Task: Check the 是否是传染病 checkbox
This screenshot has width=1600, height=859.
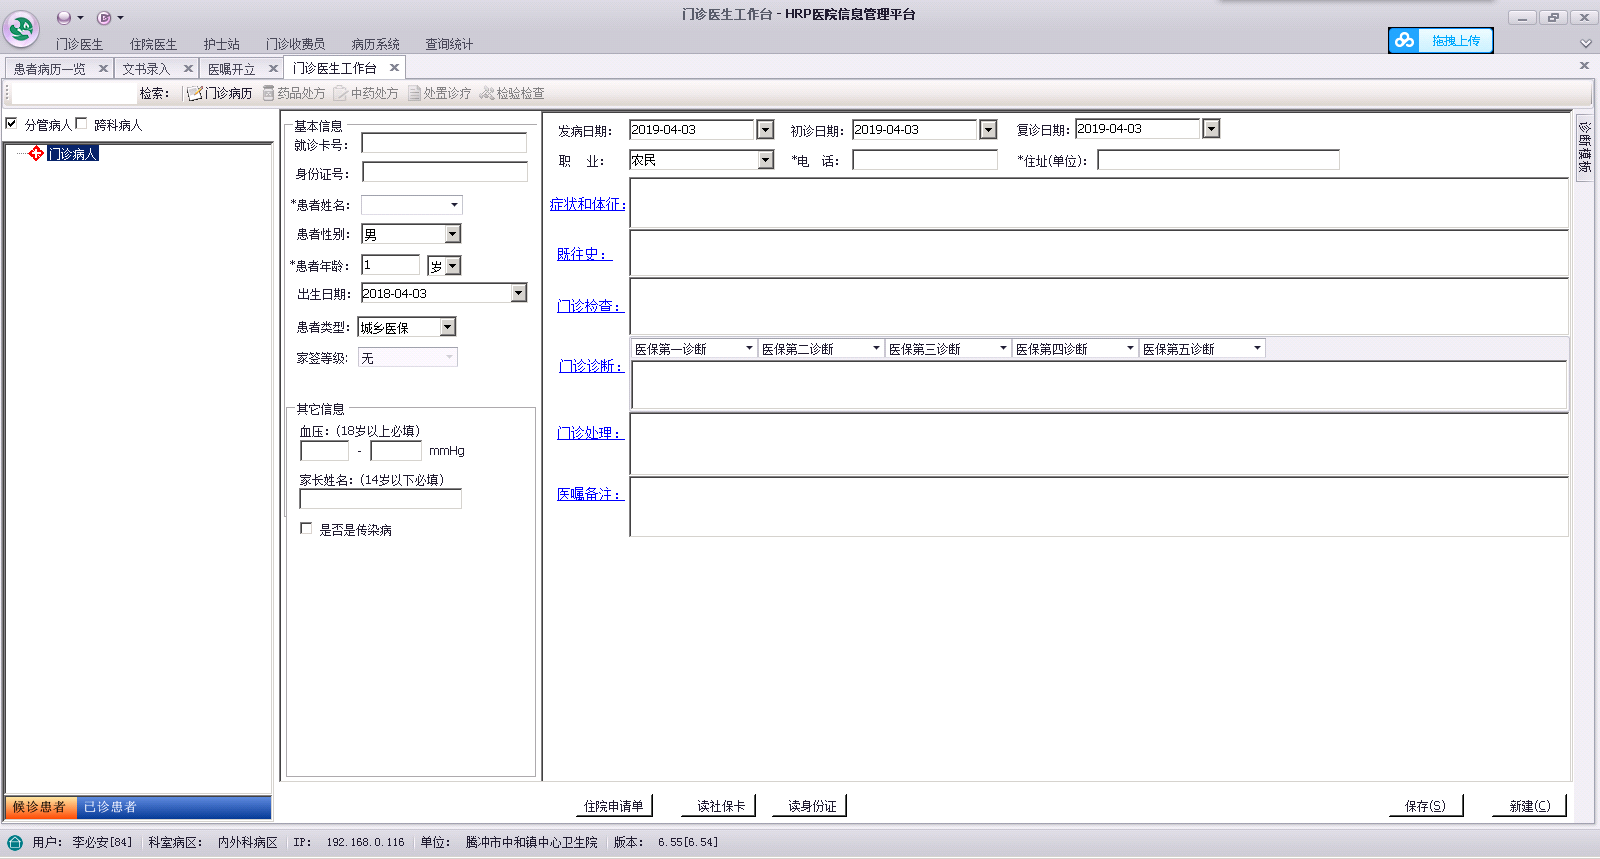Action: click(x=306, y=528)
